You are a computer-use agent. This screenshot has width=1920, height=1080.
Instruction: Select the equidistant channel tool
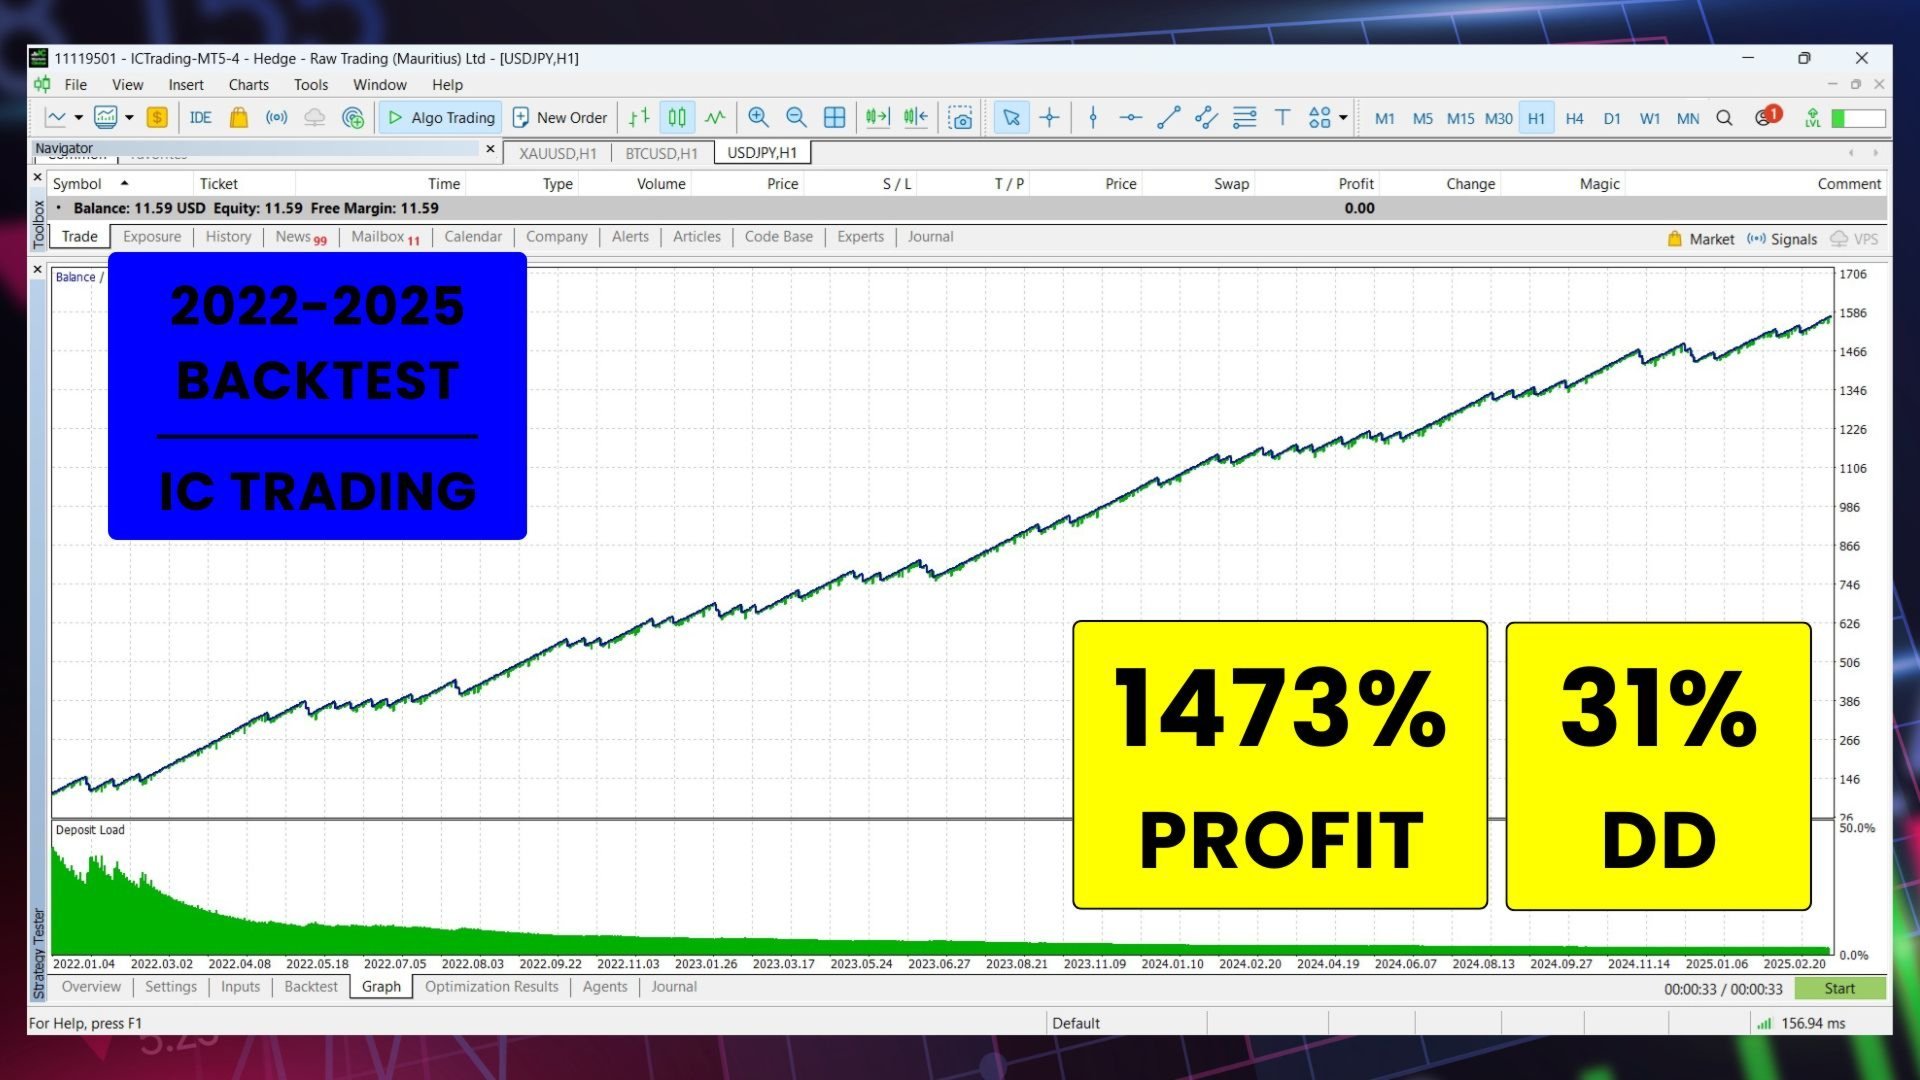pos(1206,118)
